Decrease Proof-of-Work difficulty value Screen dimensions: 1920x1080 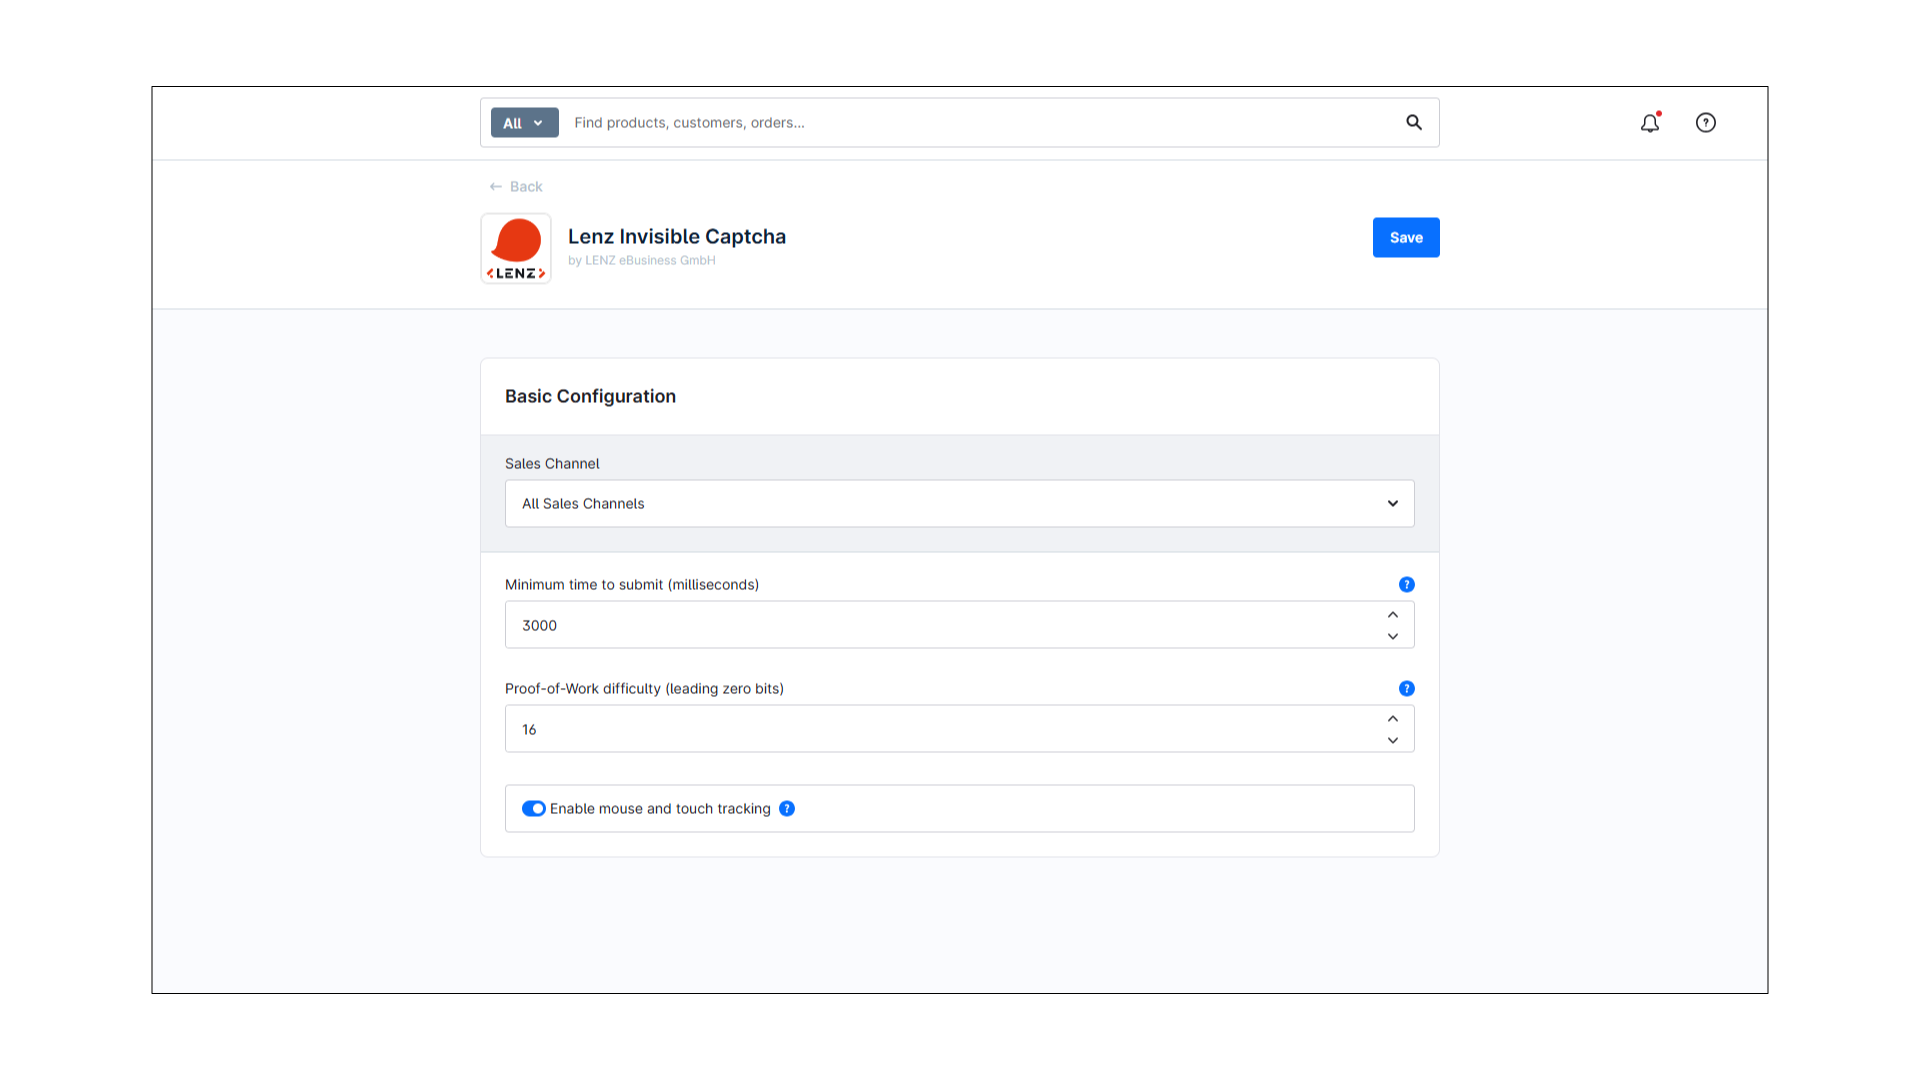pos(1393,740)
